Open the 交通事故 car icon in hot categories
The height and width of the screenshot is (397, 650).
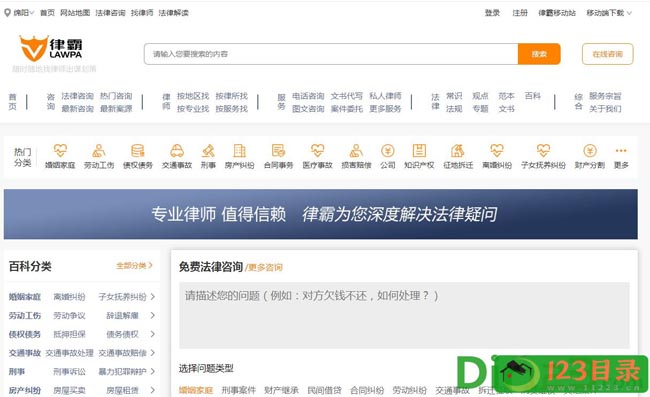pos(177,150)
